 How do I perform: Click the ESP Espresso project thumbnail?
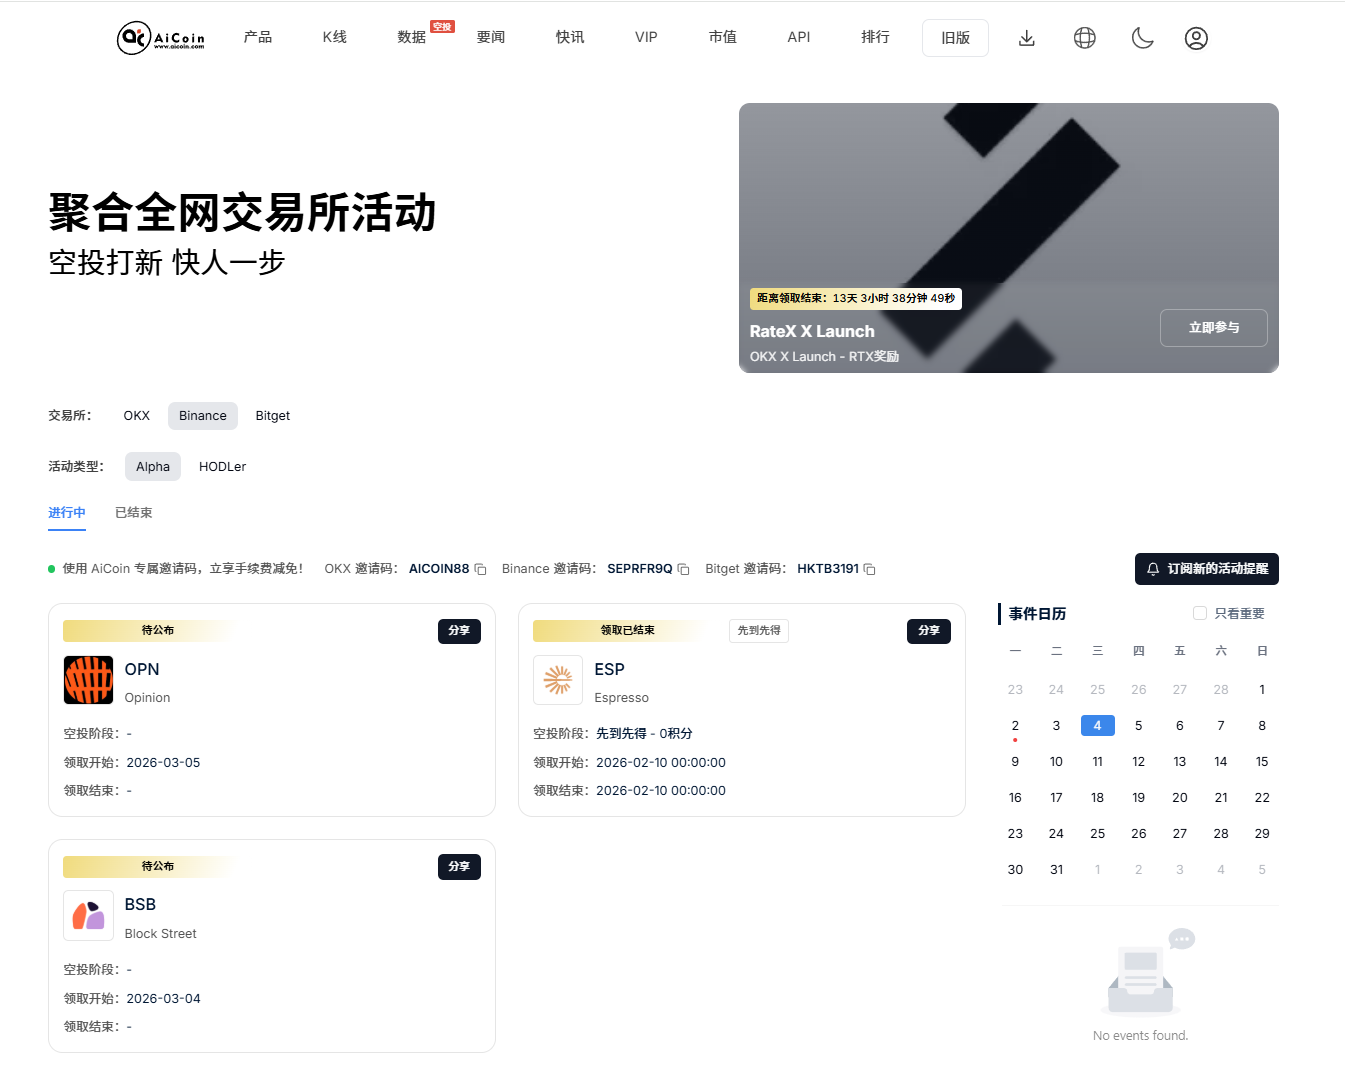[557, 679]
